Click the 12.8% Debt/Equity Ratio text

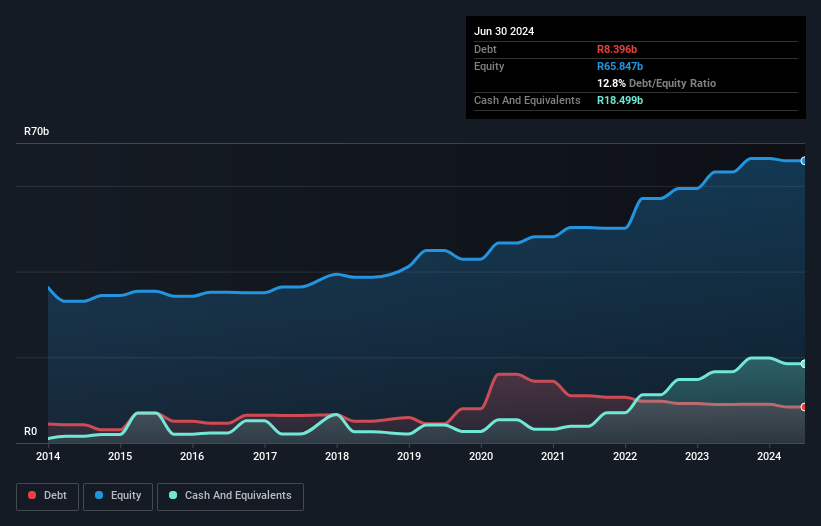click(656, 83)
